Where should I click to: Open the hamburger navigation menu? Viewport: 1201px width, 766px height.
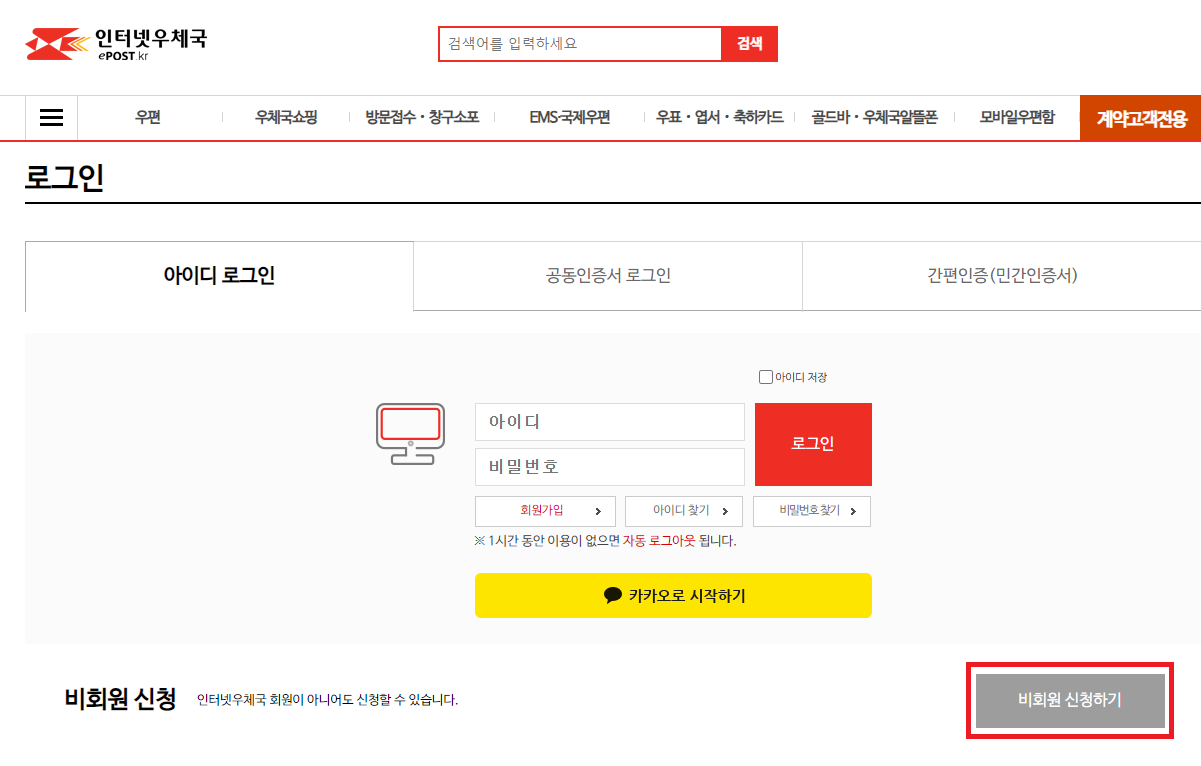click(51, 117)
